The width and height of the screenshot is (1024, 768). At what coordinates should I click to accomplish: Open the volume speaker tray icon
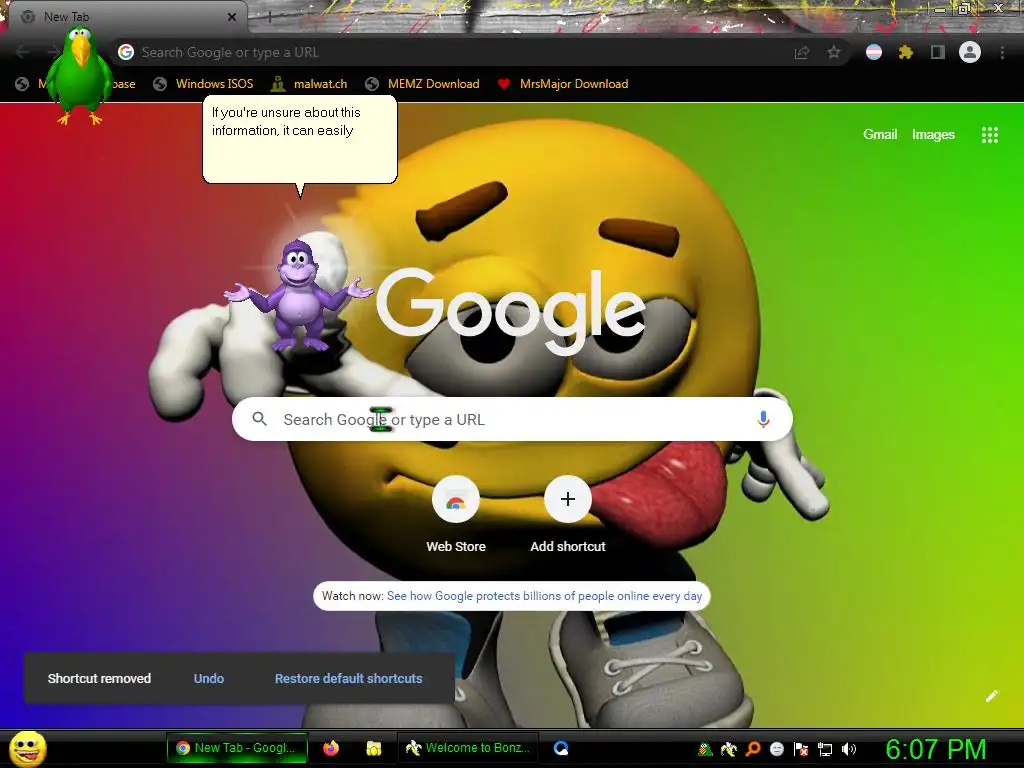click(848, 749)
